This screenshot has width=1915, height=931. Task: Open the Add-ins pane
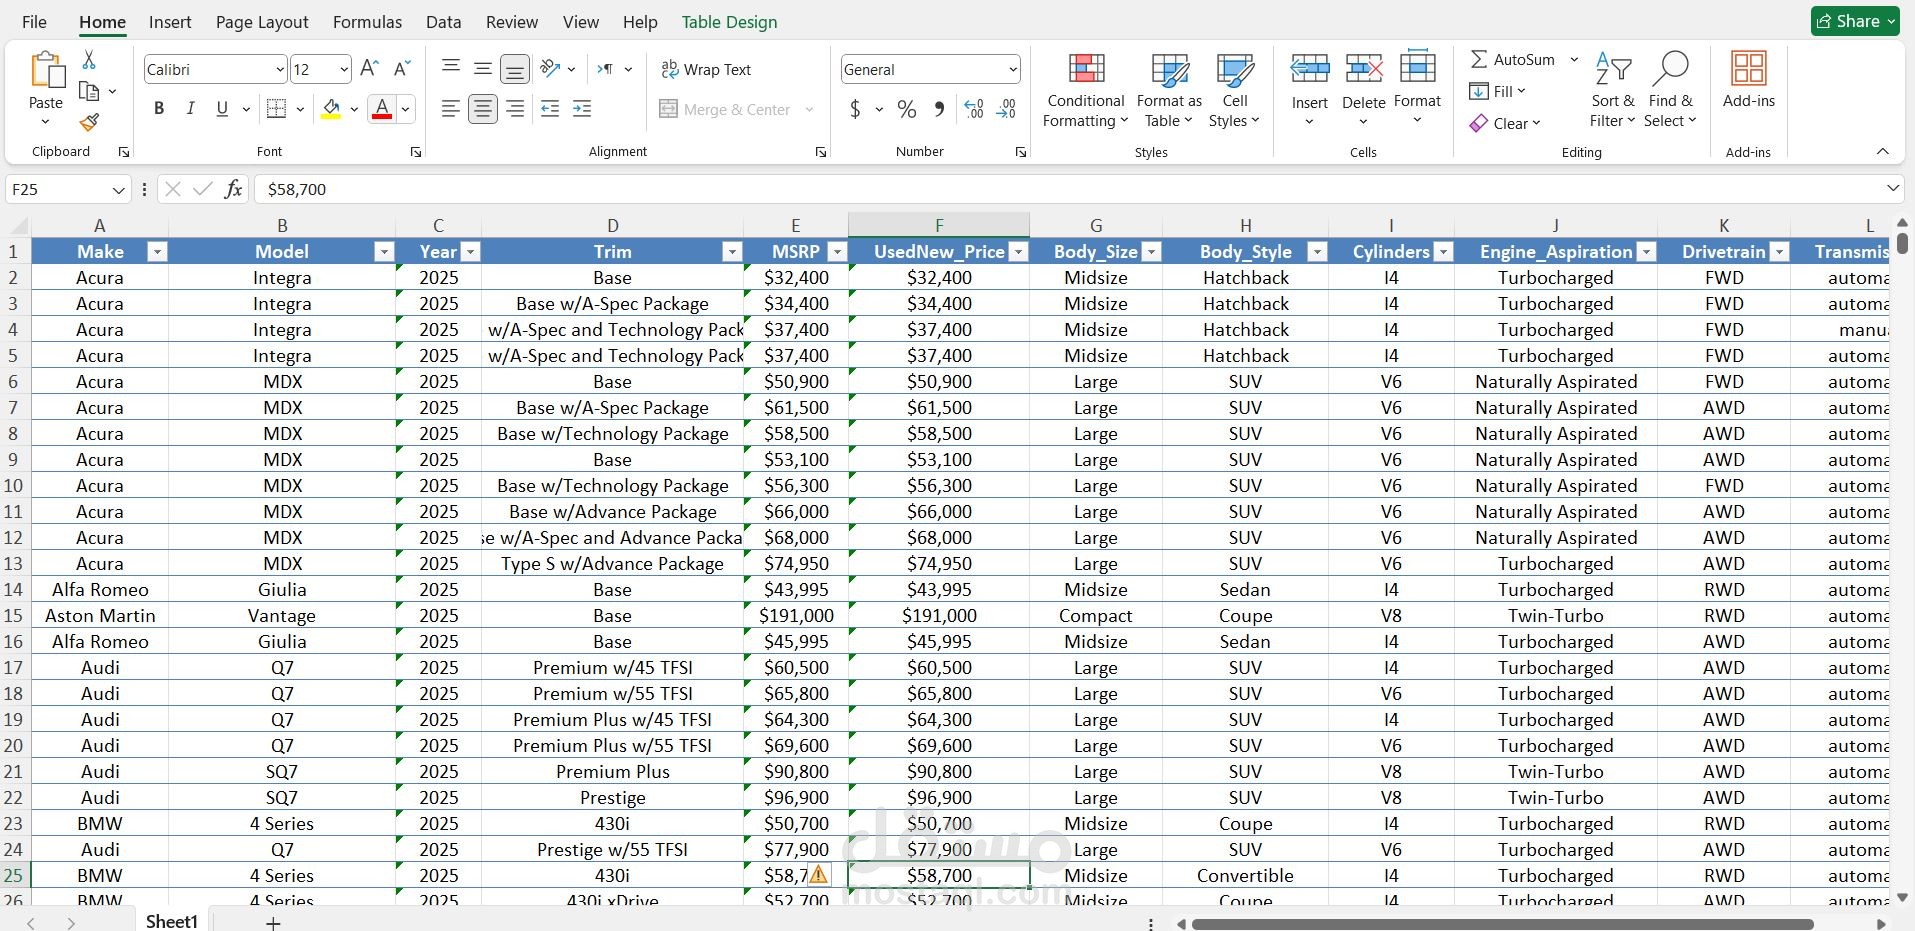[1749, 80]
